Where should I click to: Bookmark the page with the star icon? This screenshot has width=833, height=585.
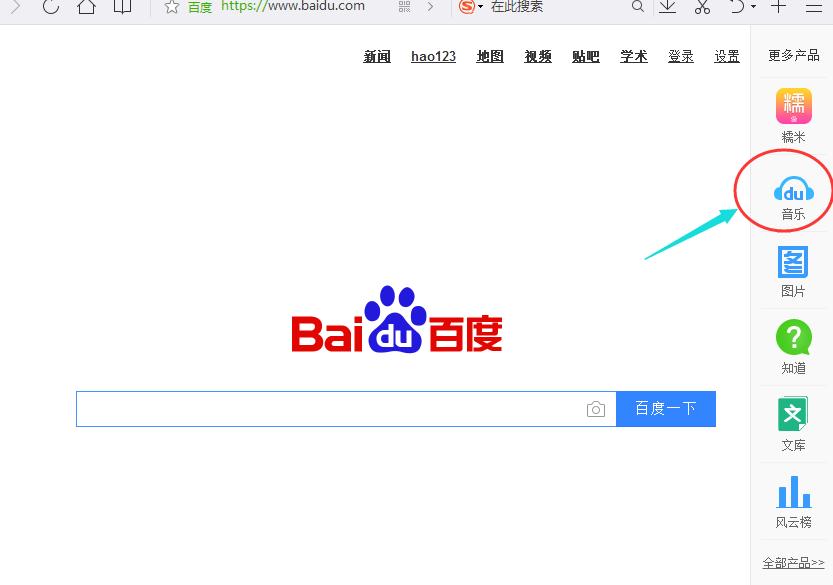coord(172,6)
